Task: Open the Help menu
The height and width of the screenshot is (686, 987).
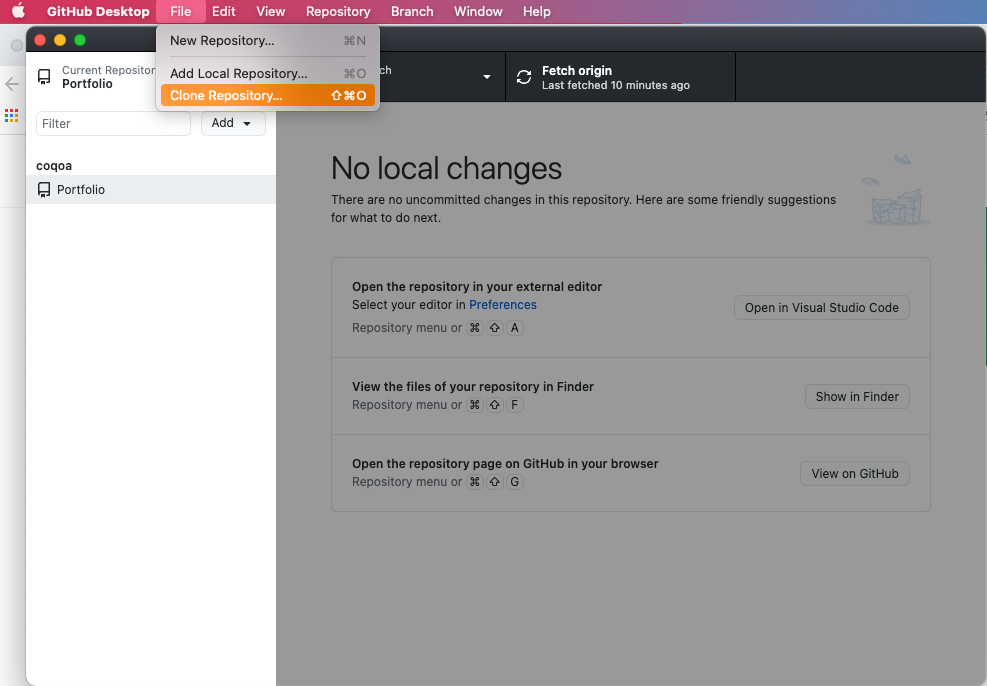Action: pyautogui.click(x=536, y=11)
